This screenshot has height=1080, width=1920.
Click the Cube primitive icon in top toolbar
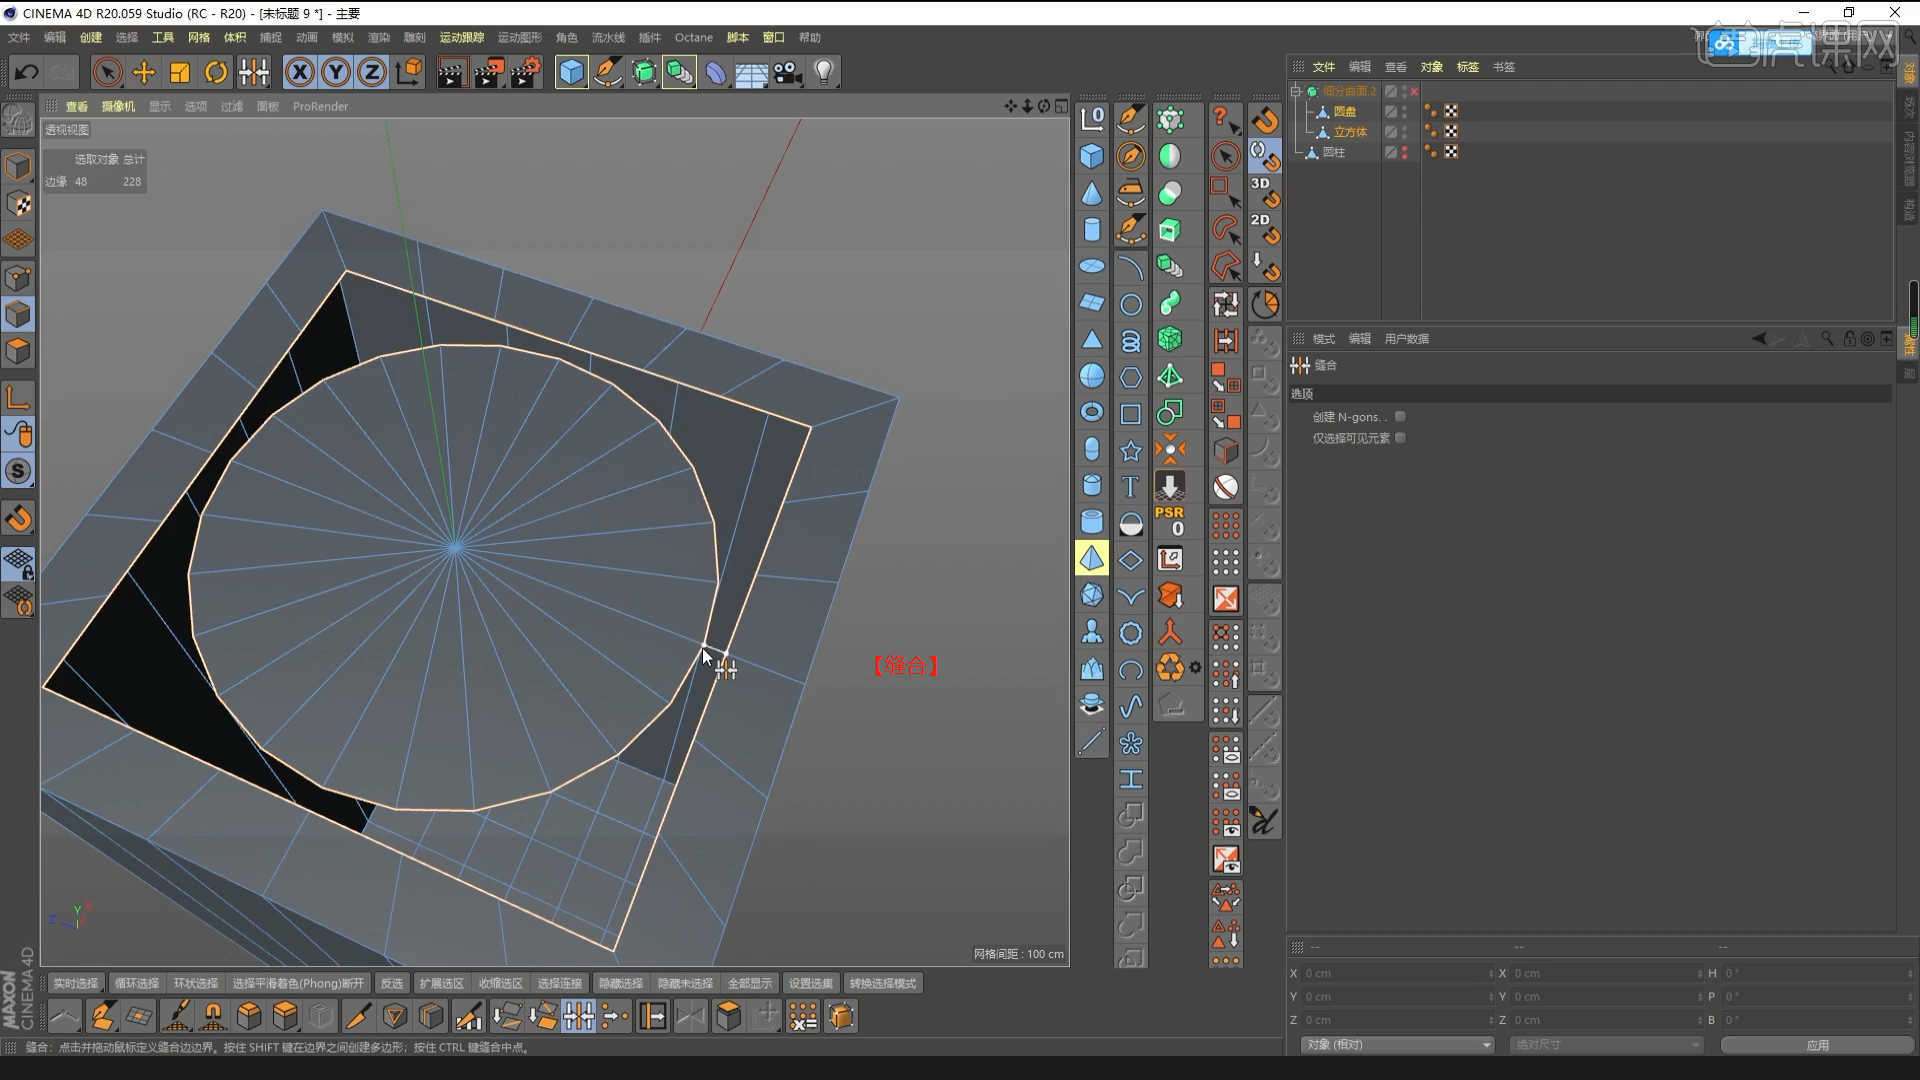pos(571,72)
